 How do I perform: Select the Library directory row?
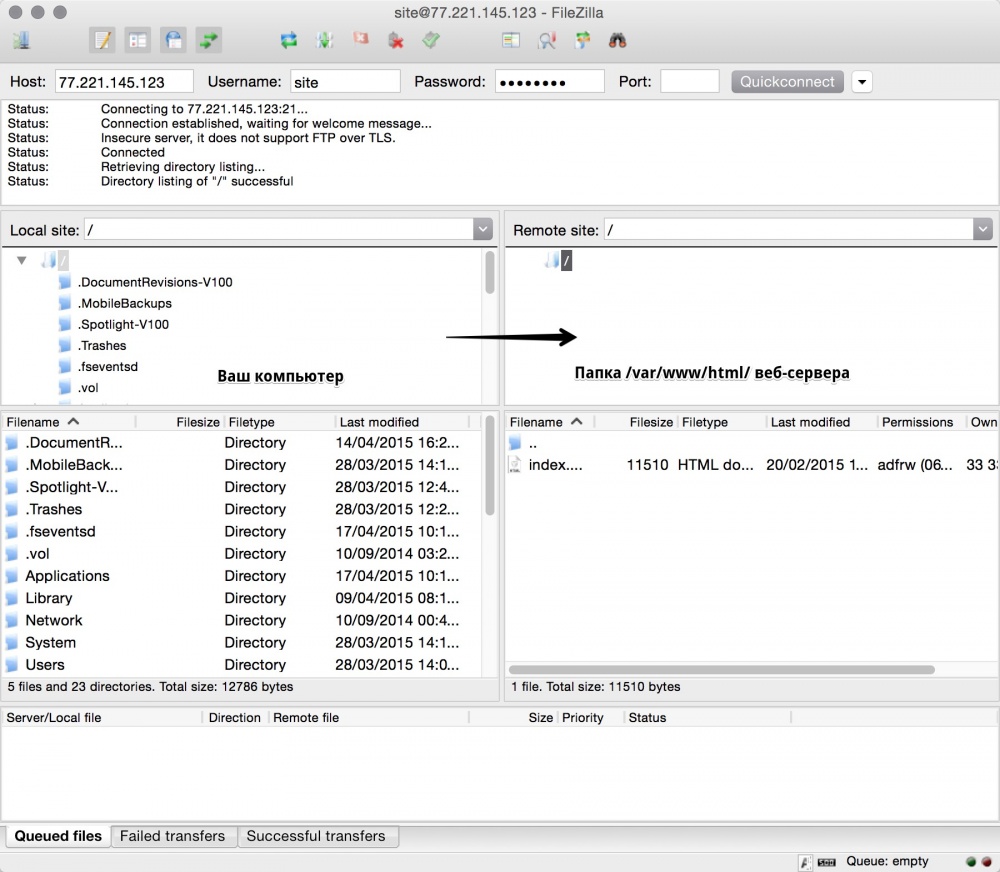point(242,598)
